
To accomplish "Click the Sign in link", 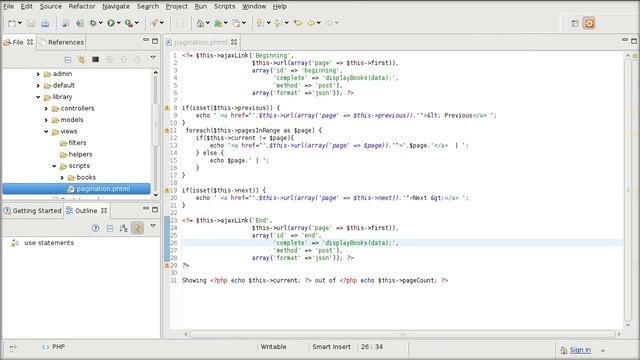I will coord(580,350).
